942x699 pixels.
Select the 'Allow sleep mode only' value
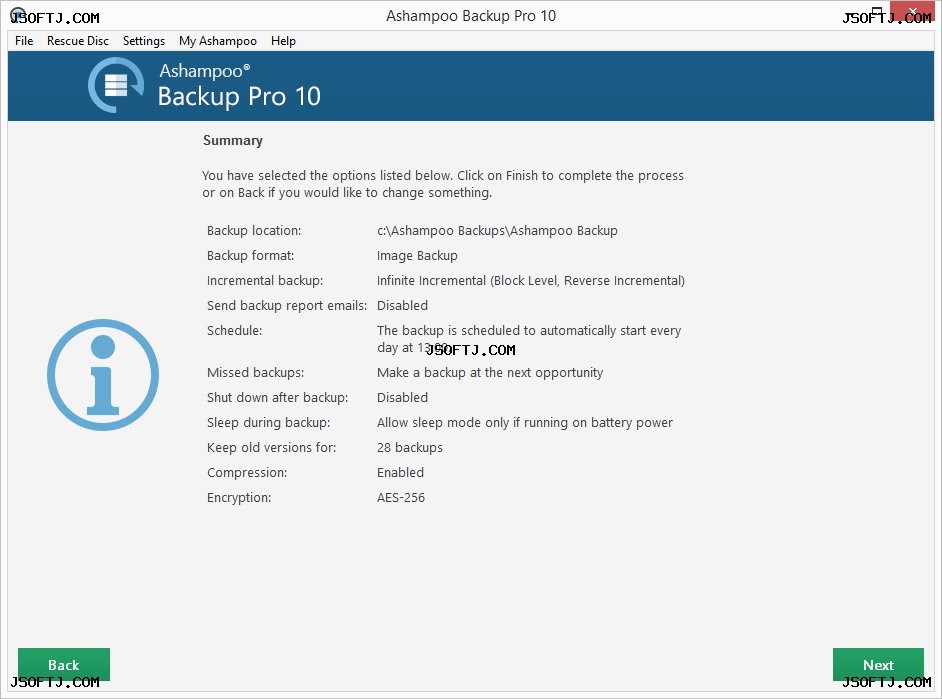[525, 423]
